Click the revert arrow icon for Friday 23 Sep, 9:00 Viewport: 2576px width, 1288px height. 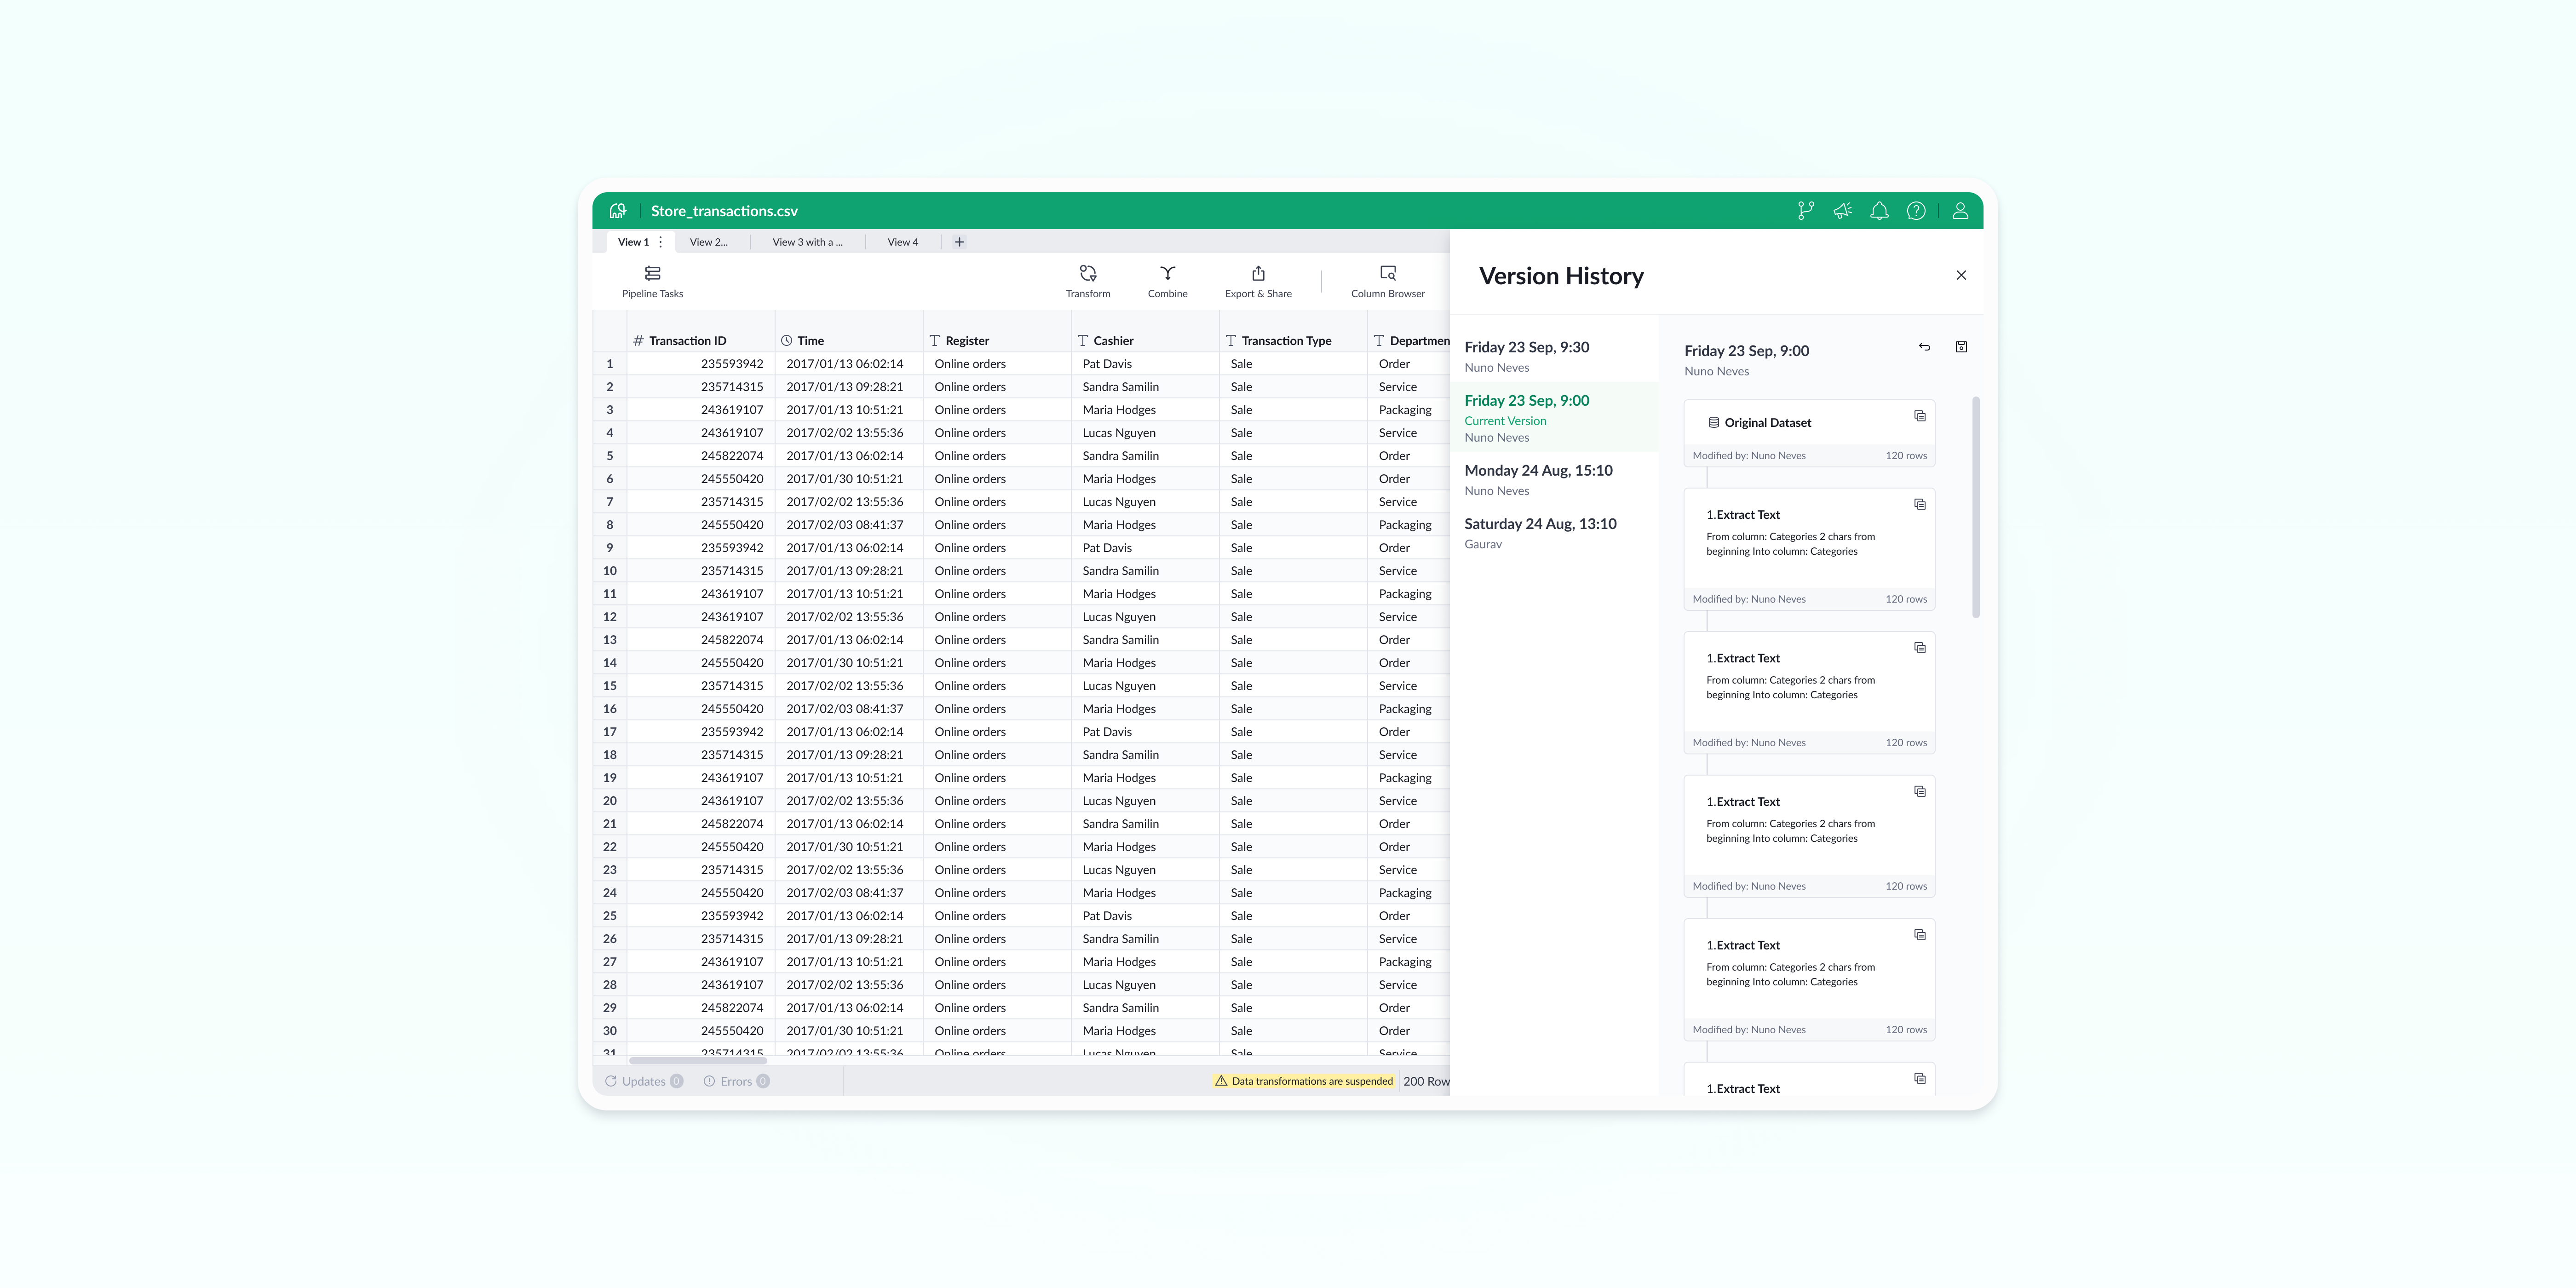(1924, 347)
